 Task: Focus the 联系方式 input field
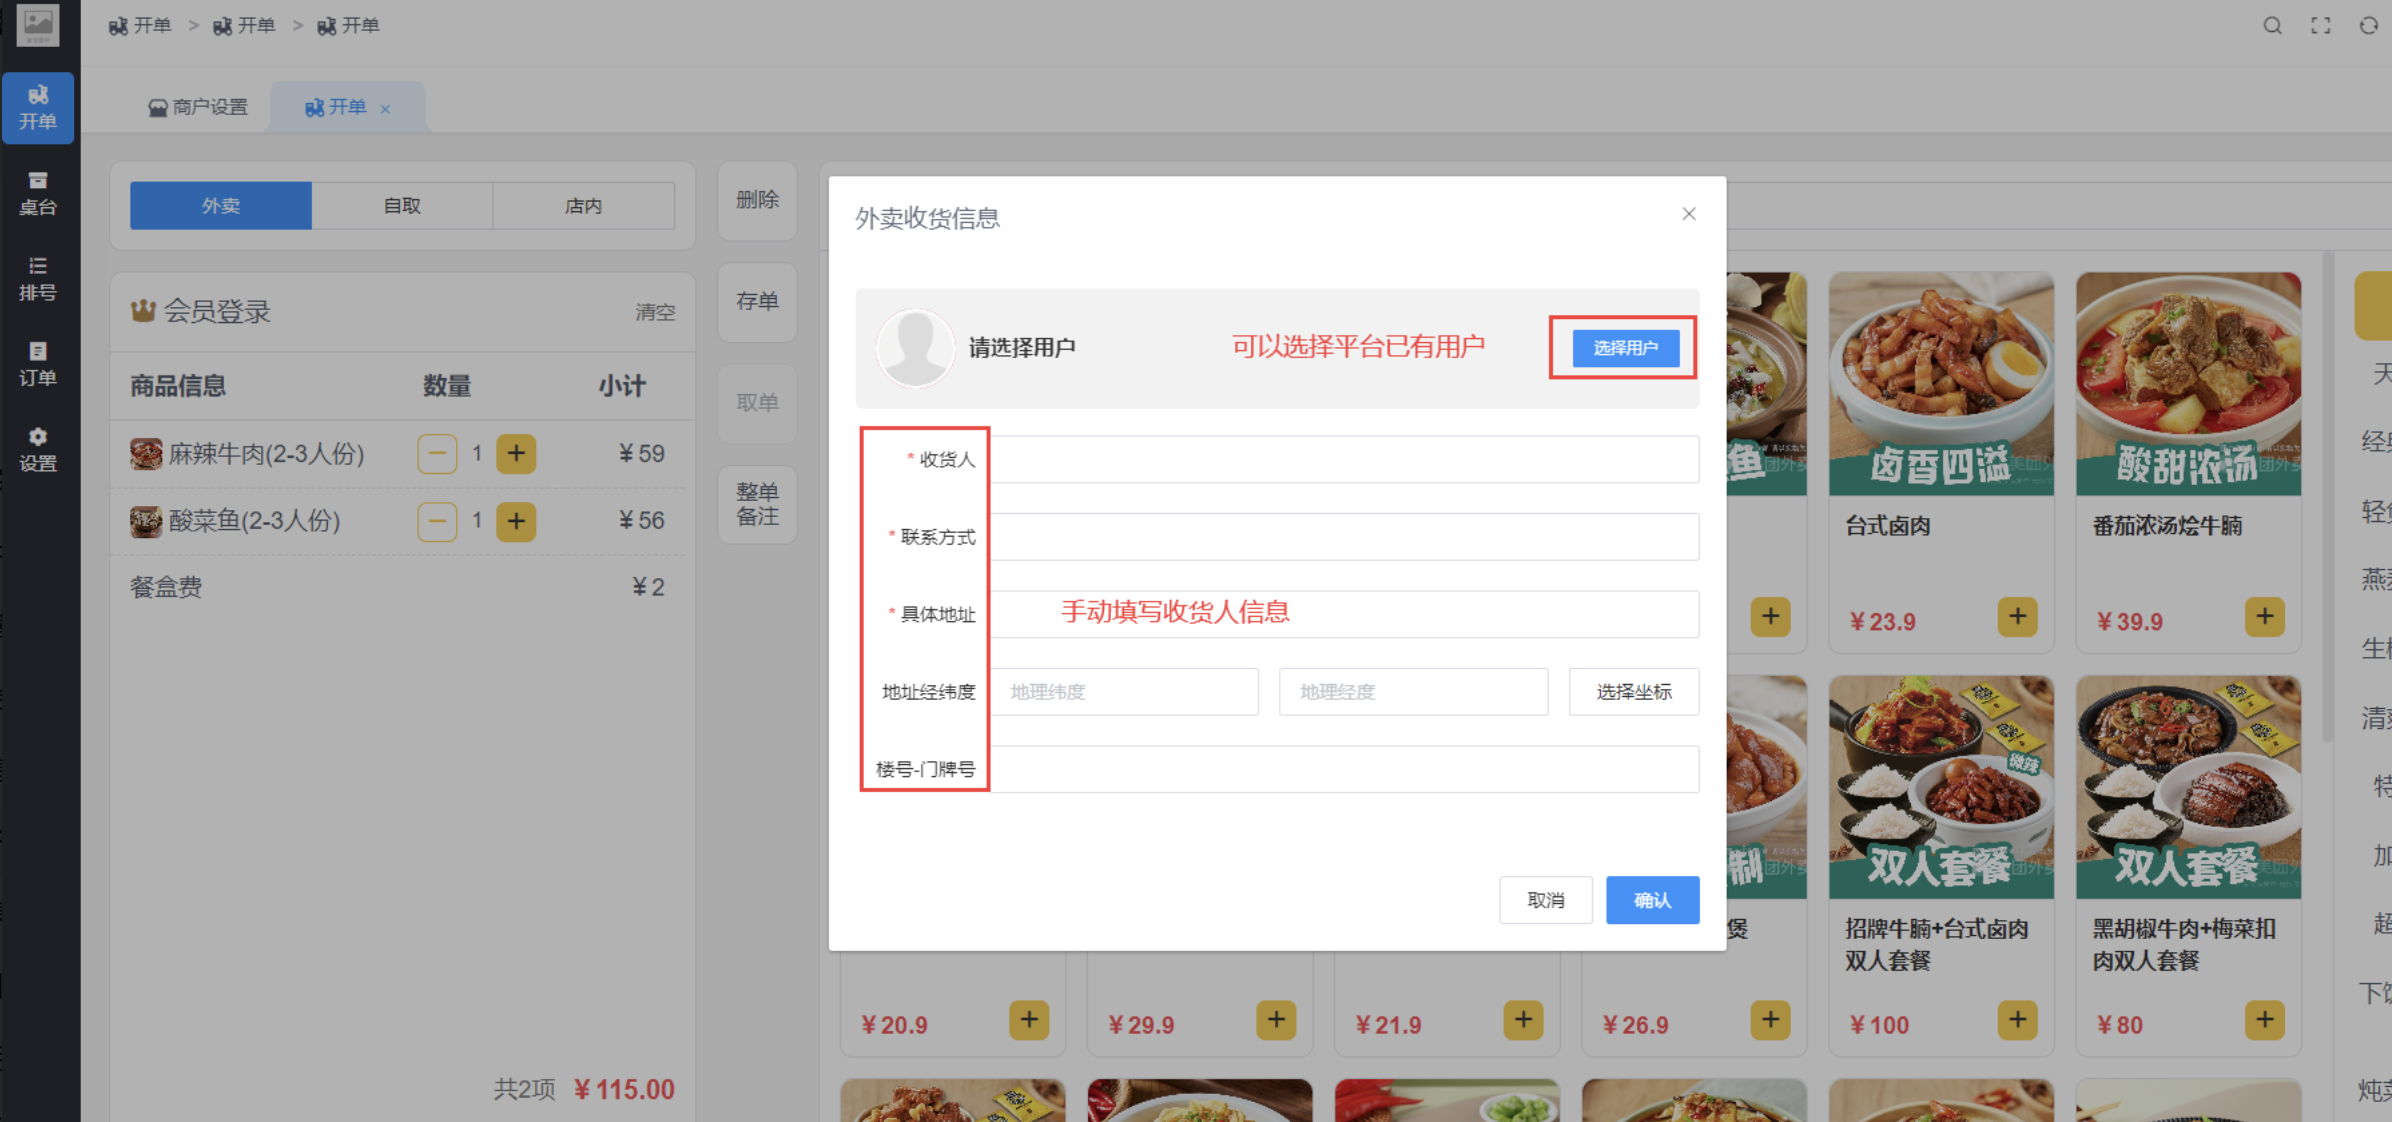click(1344, 537)
